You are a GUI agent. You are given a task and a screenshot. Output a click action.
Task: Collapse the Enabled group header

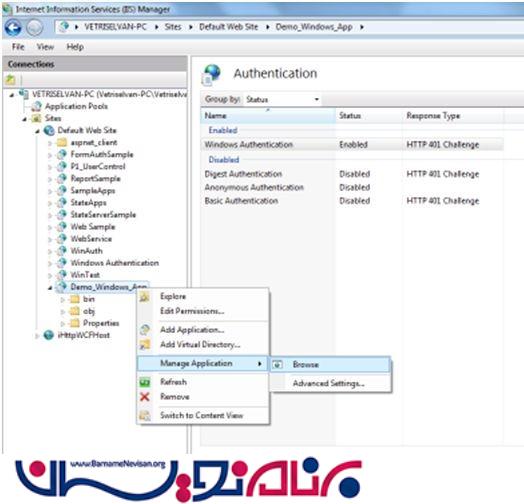(223, 130)
